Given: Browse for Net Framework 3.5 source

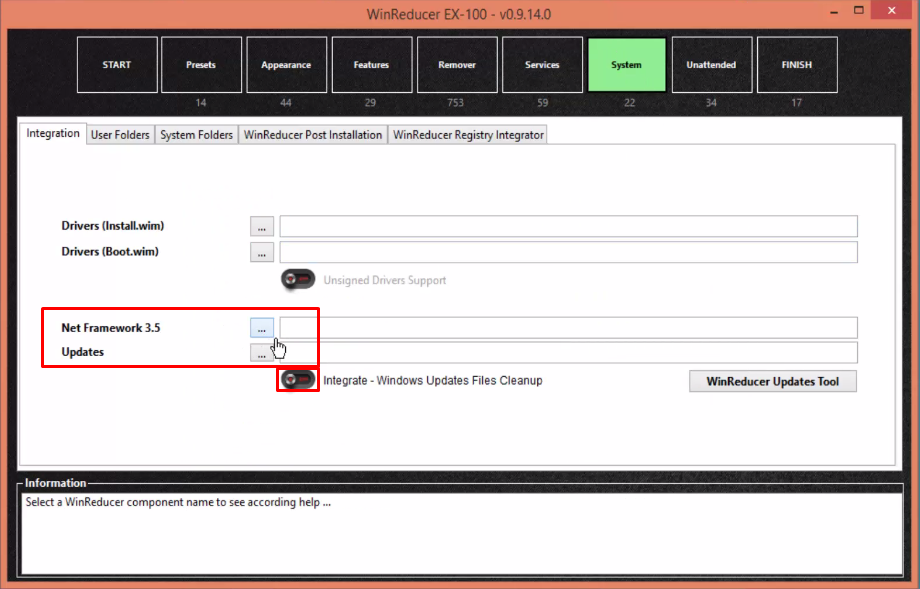Looking at the screenshot, I should tap(262, 328).
